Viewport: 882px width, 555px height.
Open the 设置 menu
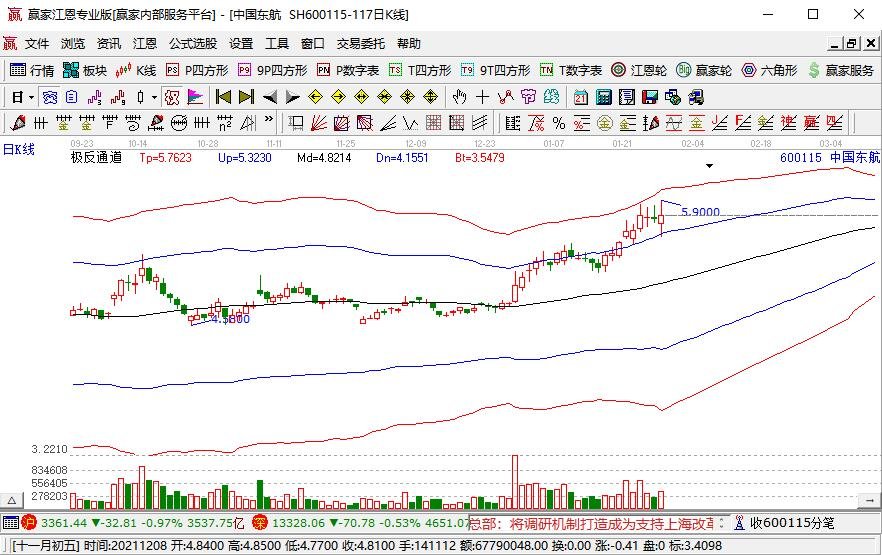(241, 44)
